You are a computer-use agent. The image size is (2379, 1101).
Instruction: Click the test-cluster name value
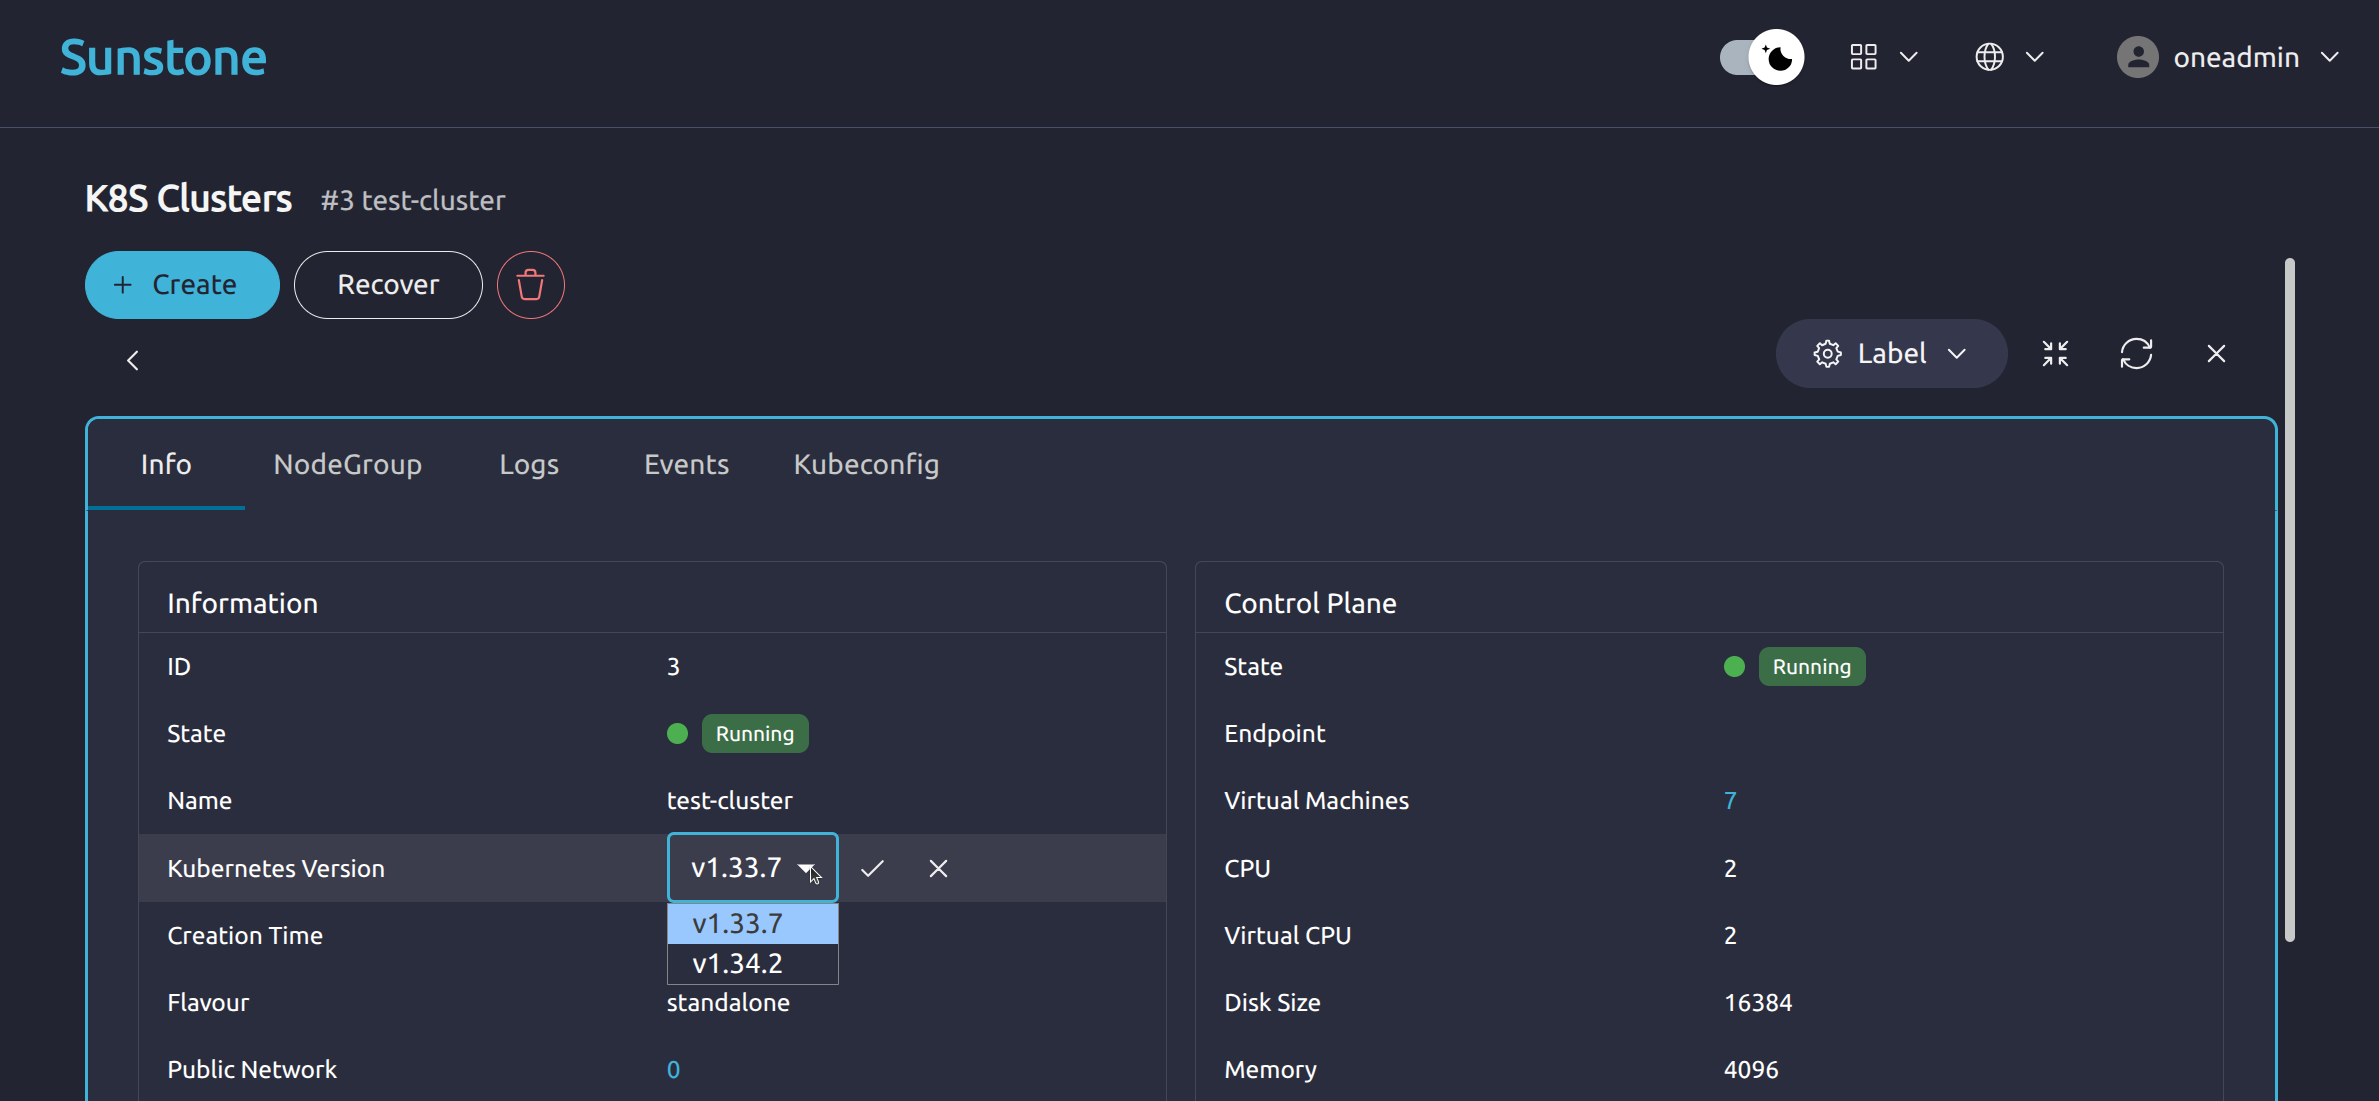click(729, 801)
